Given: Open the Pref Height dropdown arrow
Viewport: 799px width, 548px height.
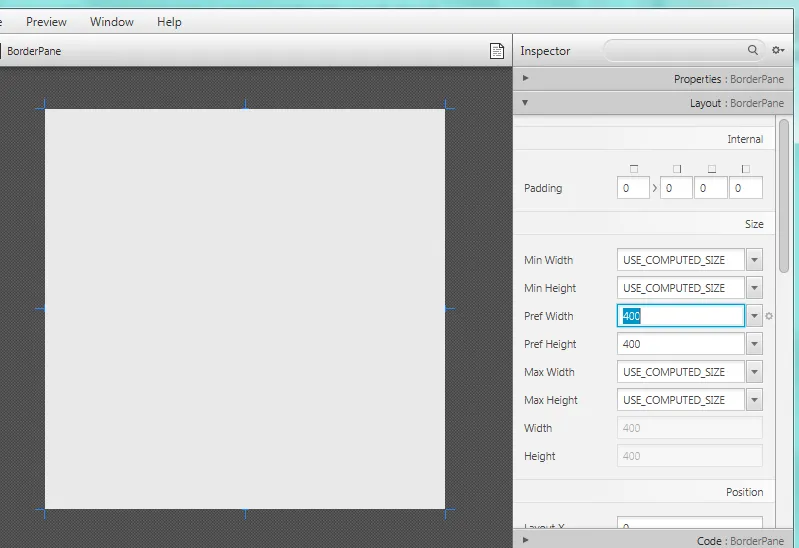Looking at the screenshot, I should pyautogui.click(x=754, y=344).
